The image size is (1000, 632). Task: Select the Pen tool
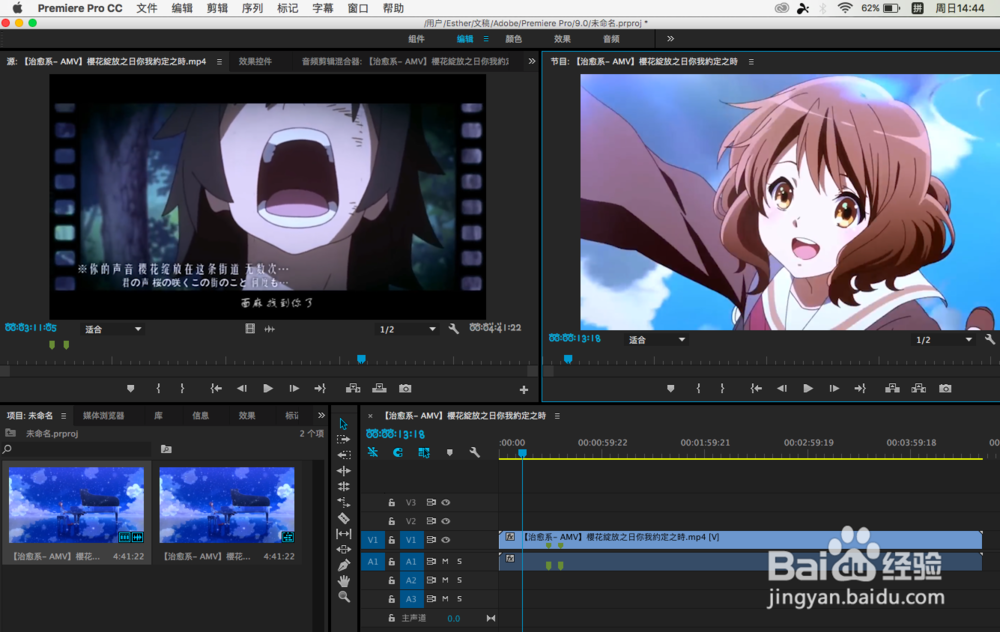[344, 565]
